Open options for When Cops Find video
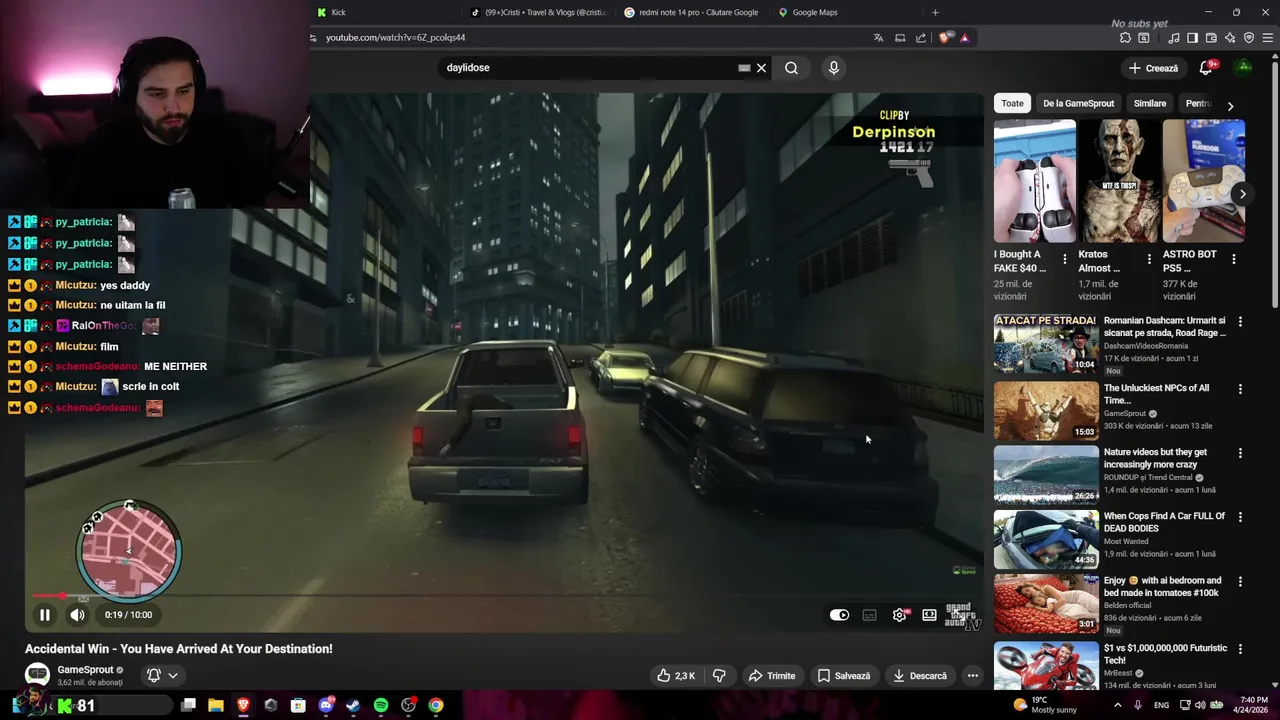The image size is (1280, 720). click(x=1240, y=517)
